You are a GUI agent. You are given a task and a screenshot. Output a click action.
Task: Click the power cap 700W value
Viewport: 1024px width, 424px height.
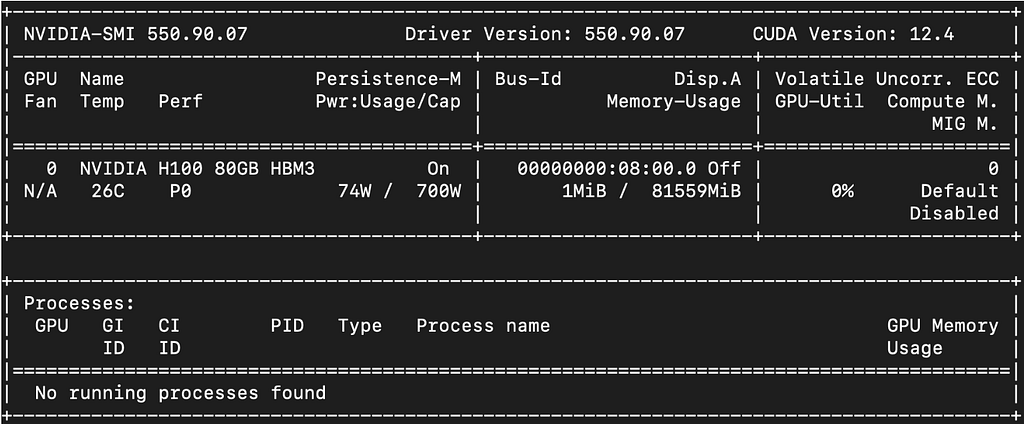(x=438, y=191)
